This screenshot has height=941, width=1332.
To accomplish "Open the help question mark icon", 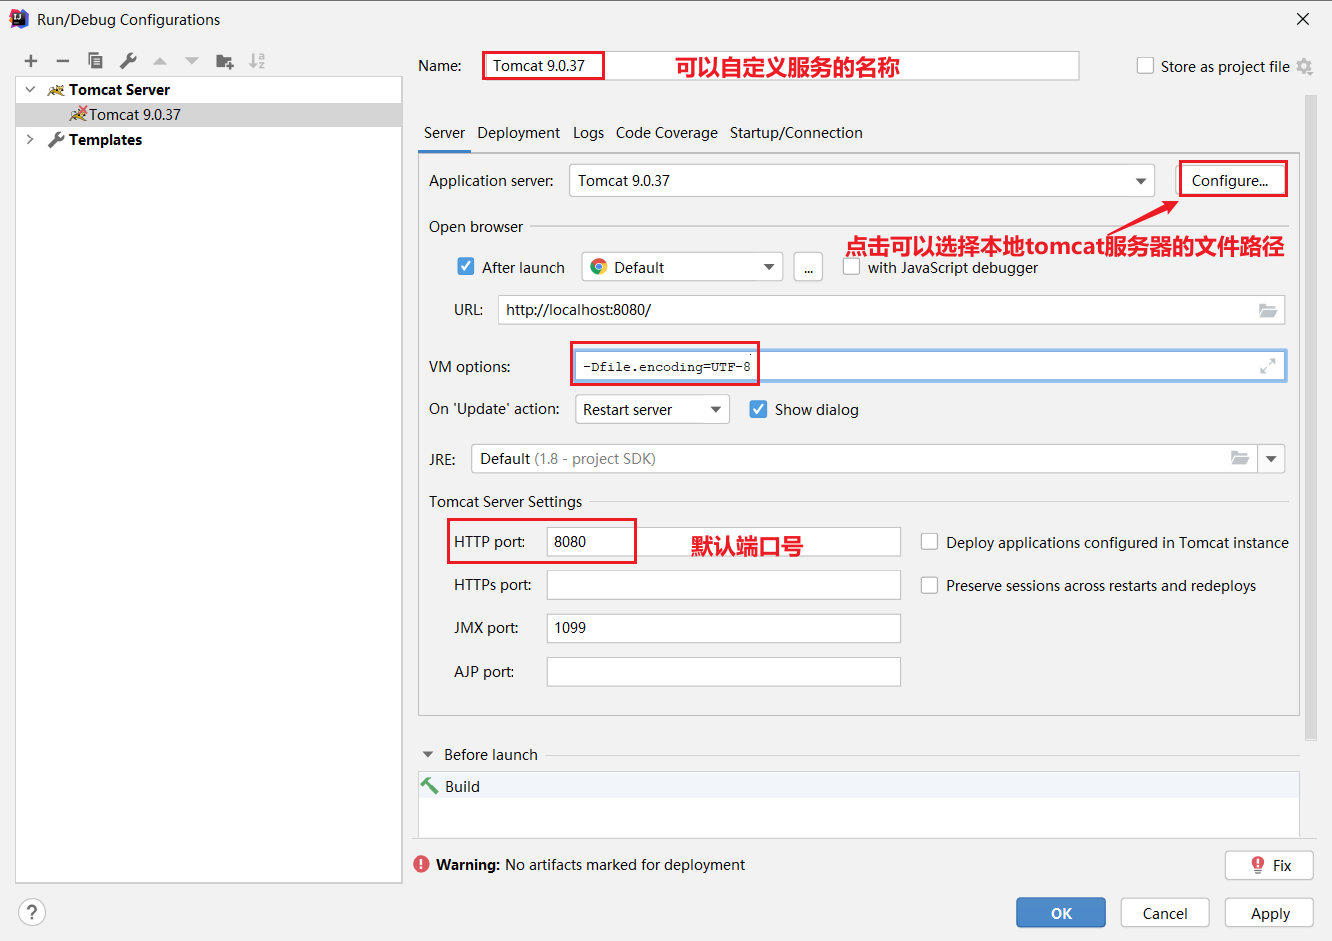I will pos(32,912).
